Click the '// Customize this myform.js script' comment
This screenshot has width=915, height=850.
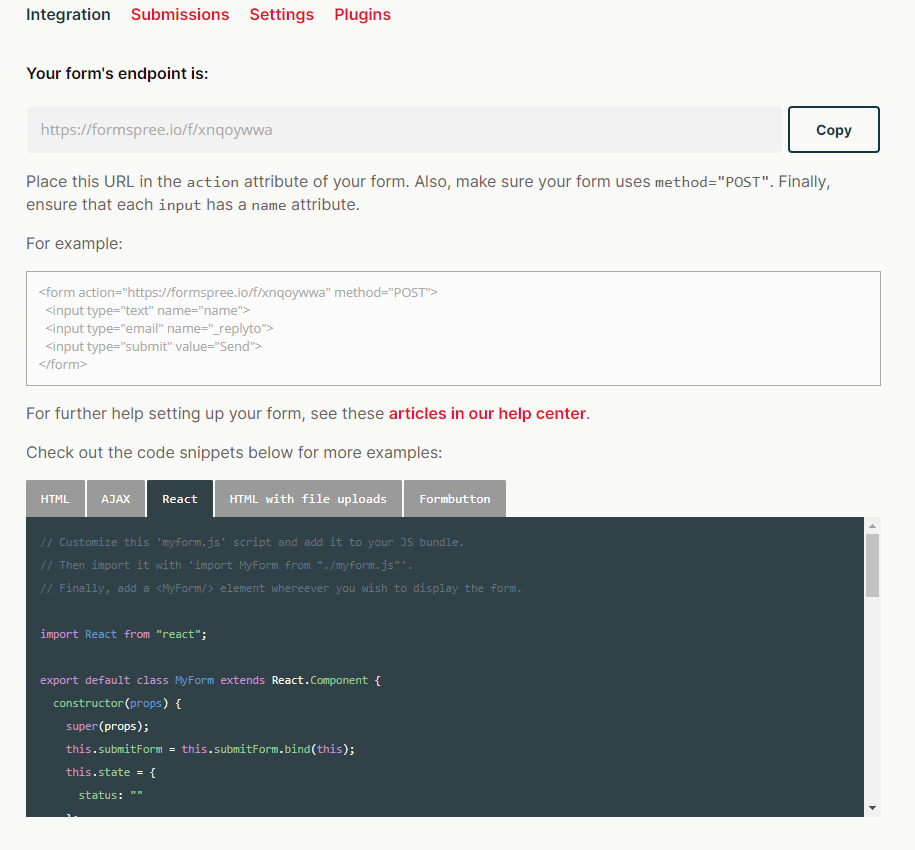252,542
